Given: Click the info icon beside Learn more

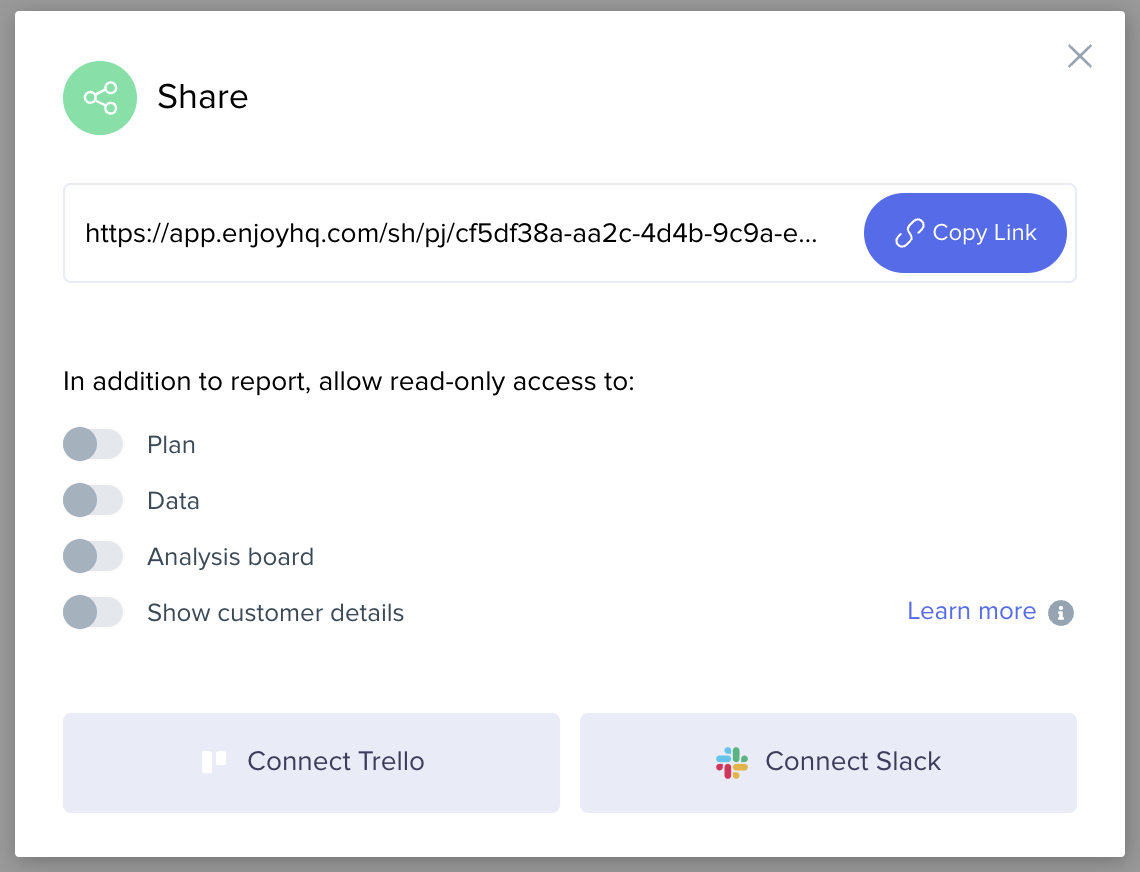Looking at the screenshot, I should (x=1061, y=613).
